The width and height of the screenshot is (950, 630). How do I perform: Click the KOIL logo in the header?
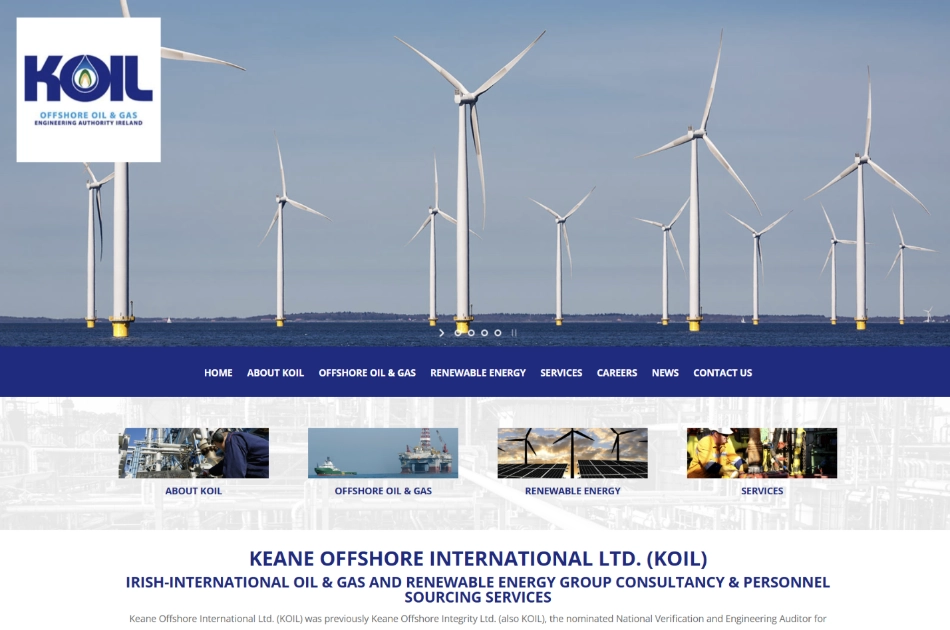tap(88, 90)
